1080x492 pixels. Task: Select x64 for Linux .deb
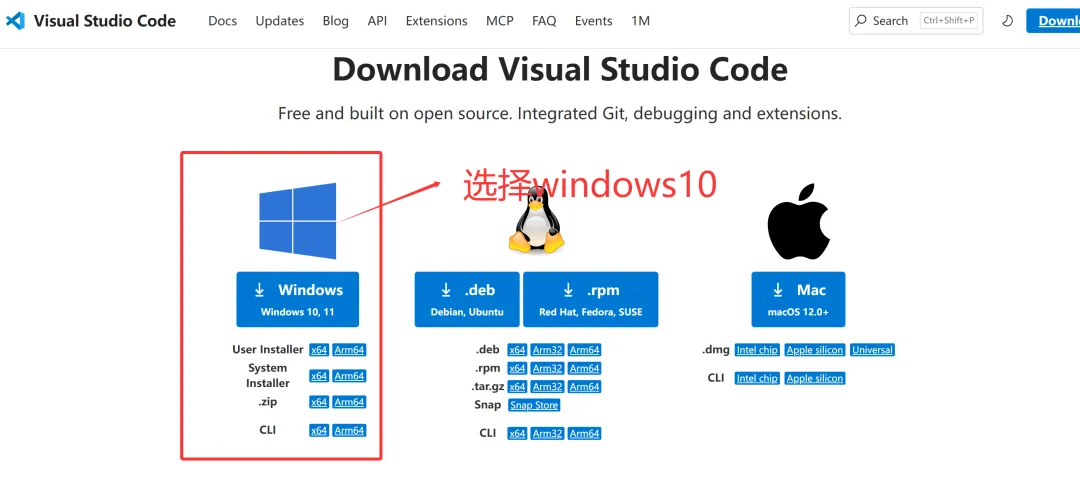[517, 350]
